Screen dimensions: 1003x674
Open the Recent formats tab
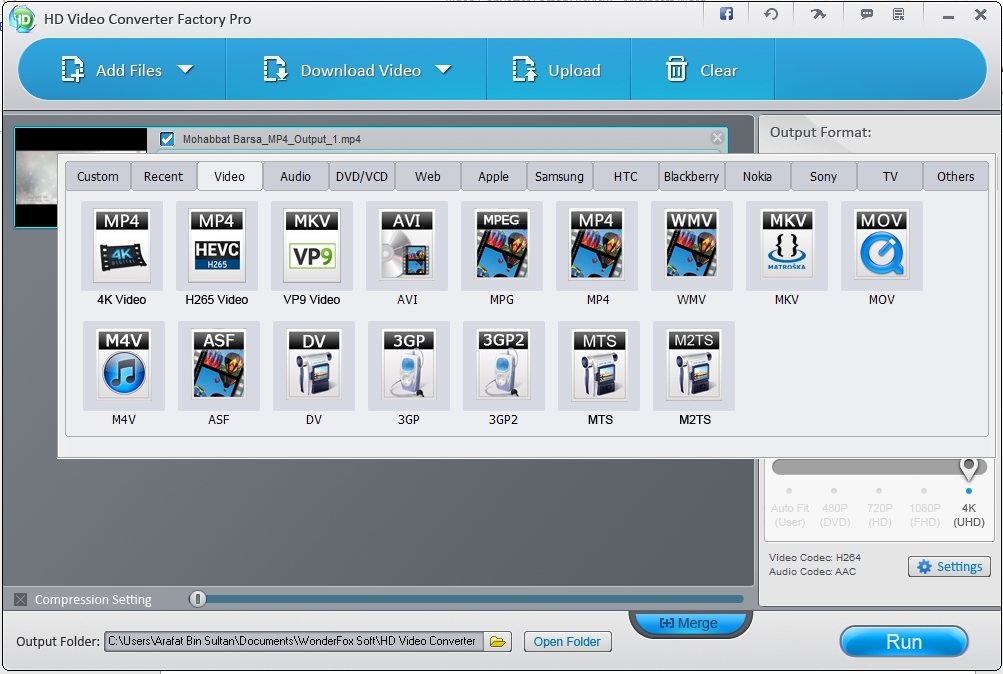[163, 176]
